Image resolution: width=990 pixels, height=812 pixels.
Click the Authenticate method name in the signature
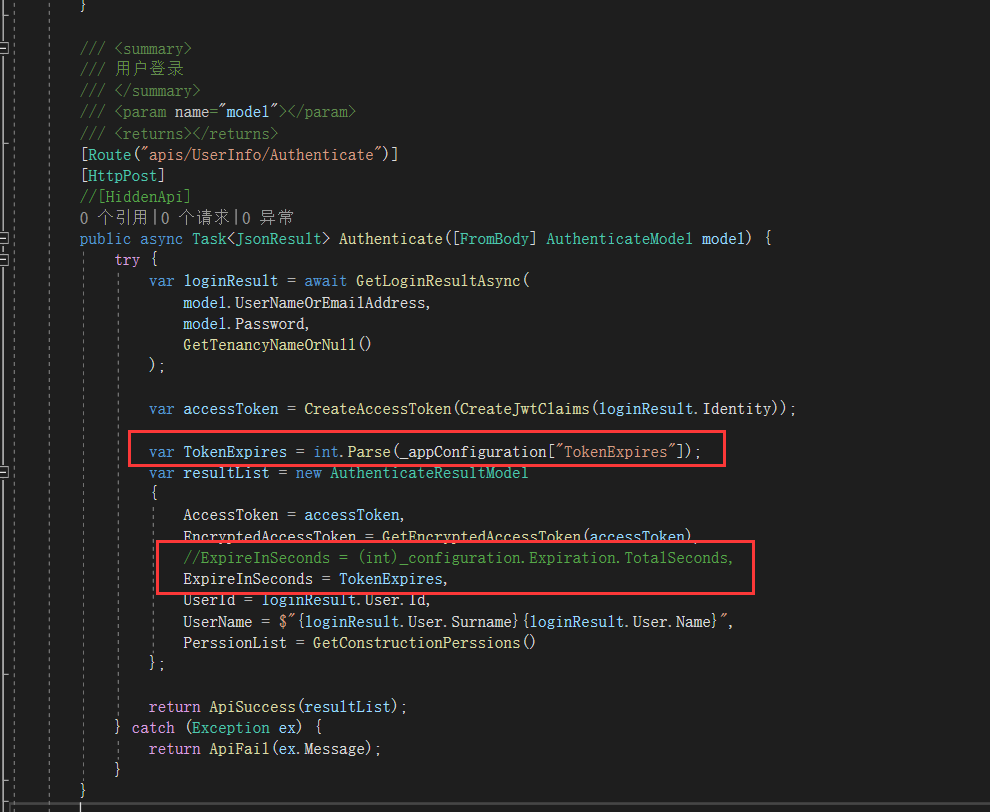pos(391,239)
